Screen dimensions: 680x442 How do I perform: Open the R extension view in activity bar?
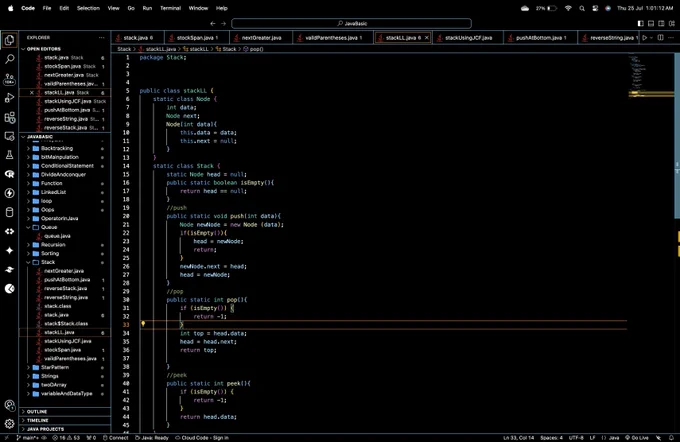(10, 174)
